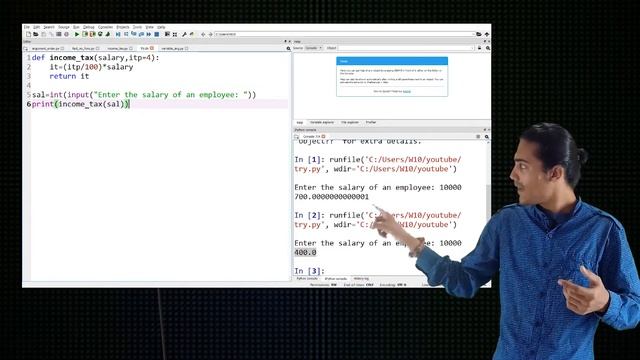Click the debug Continue icon
This screenshot has width=640, height=360.
pyautogui.click(x=149, y=34)
